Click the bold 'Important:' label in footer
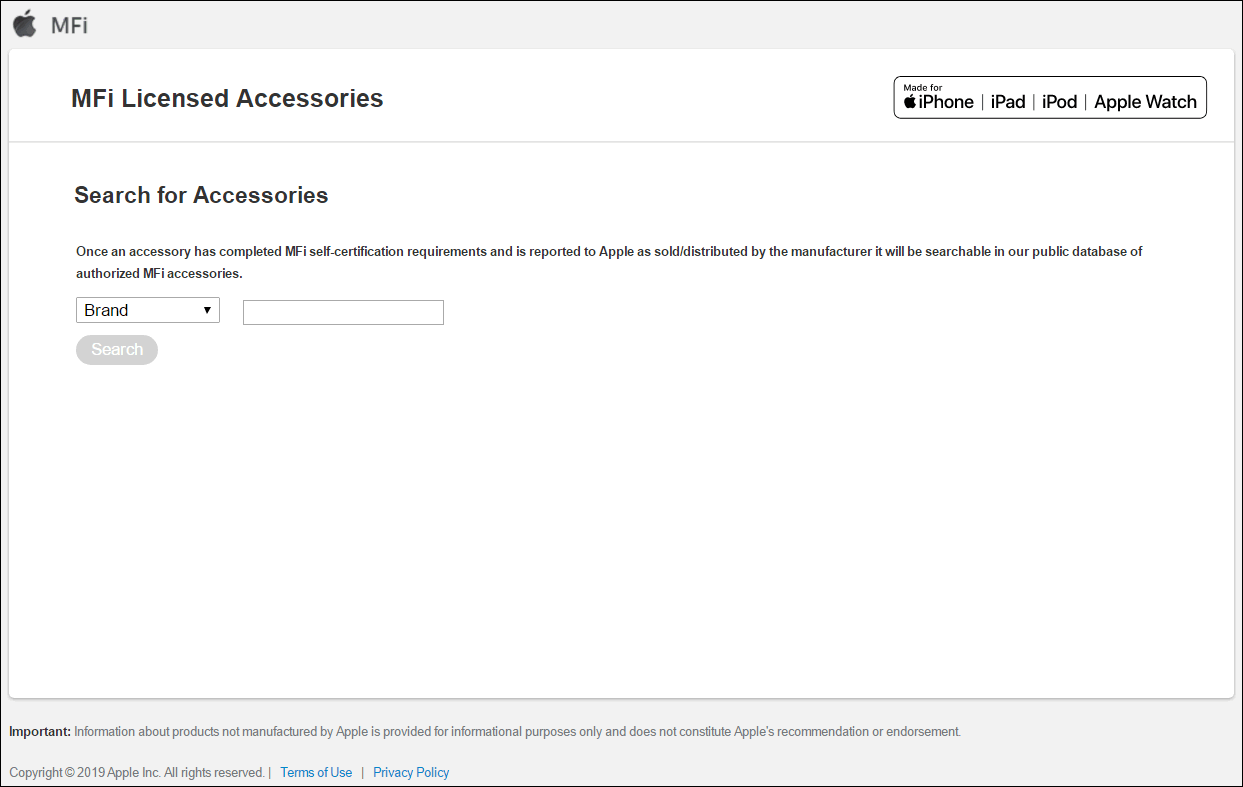Screen dimensions: 1243x787 [40, 731]
